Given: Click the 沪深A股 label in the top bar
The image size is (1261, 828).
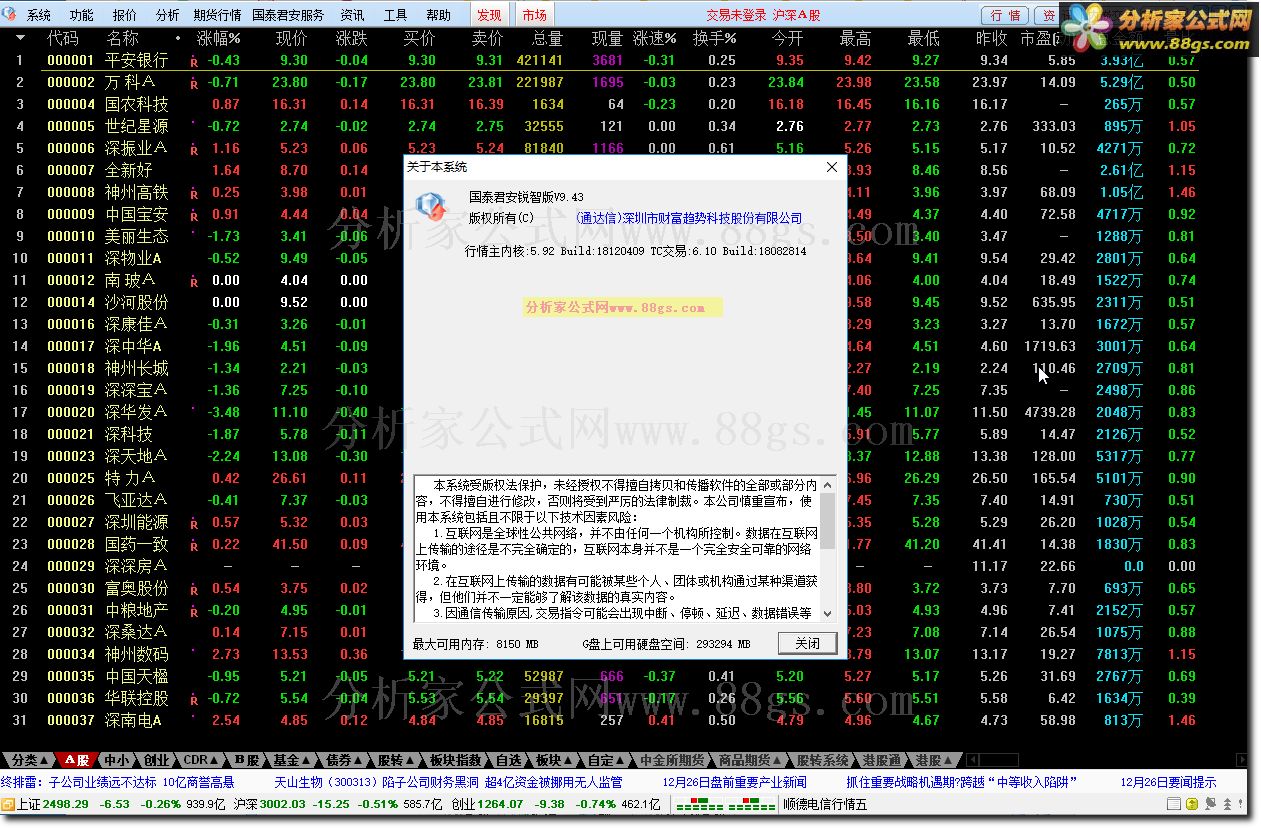Looking at the screenshot, I should click(797, 15).
